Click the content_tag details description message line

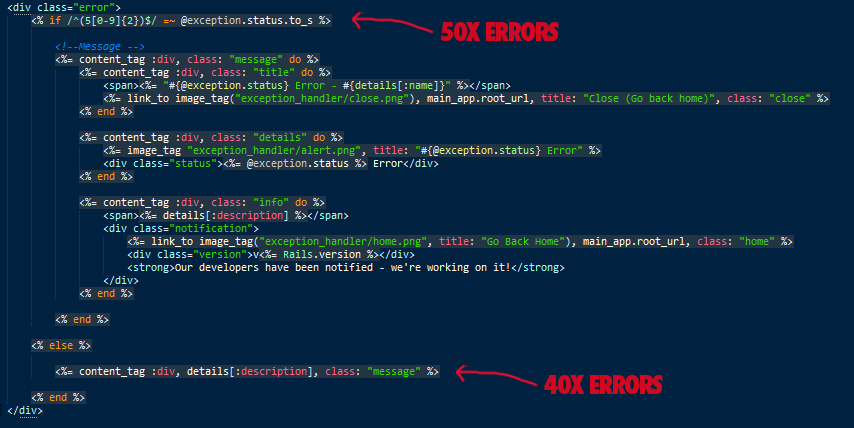pyautogui.click(x=247, y=371)
